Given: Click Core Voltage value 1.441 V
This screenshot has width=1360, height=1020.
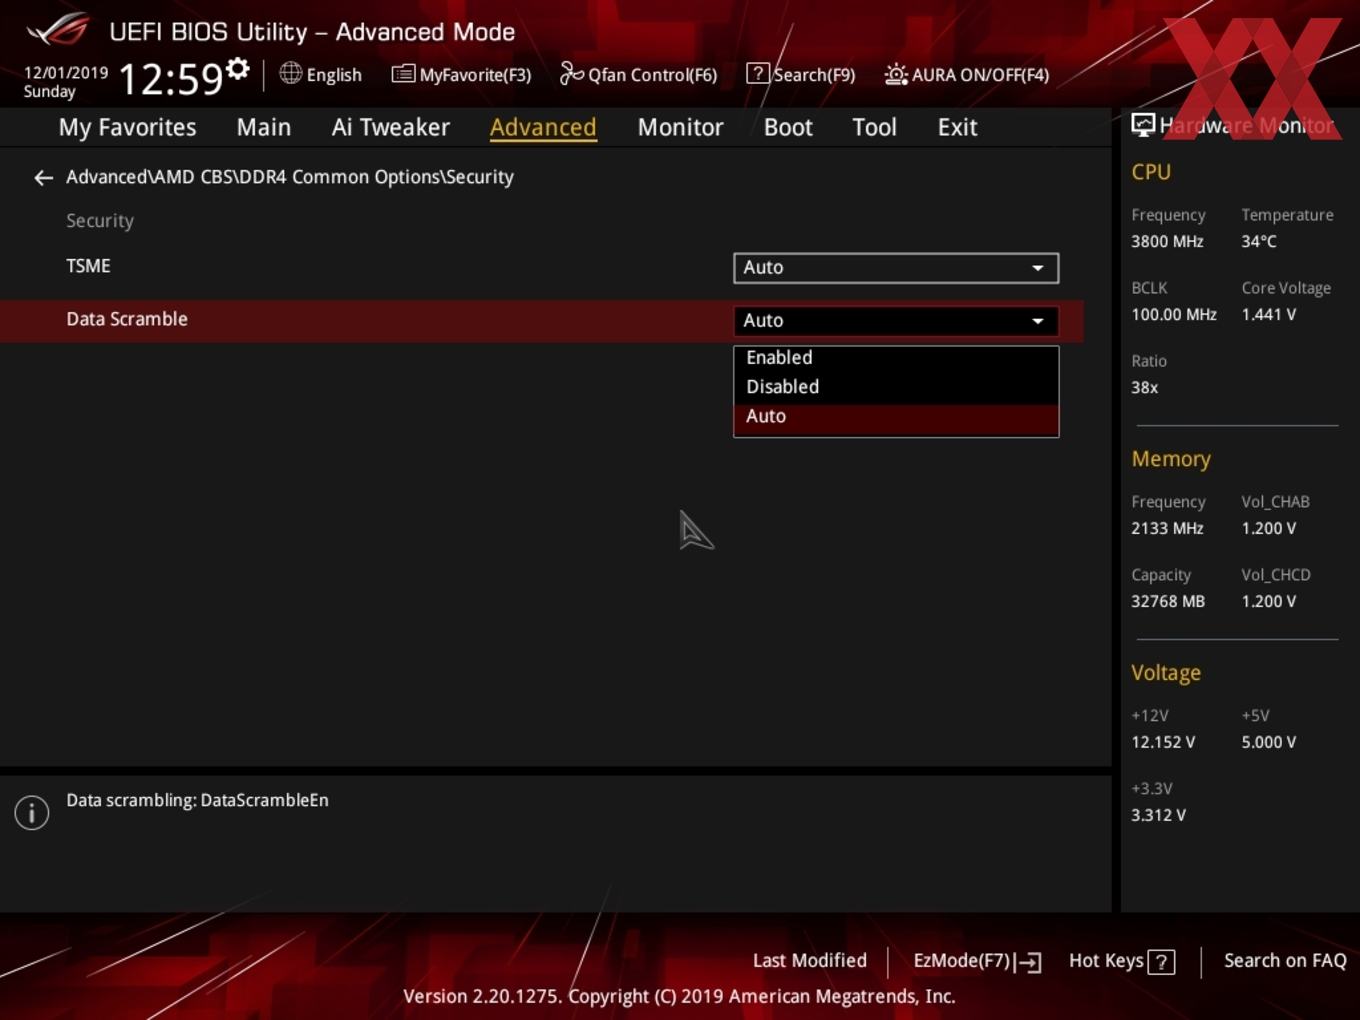Looking at the screenshot, I should tap(1268, 315).
